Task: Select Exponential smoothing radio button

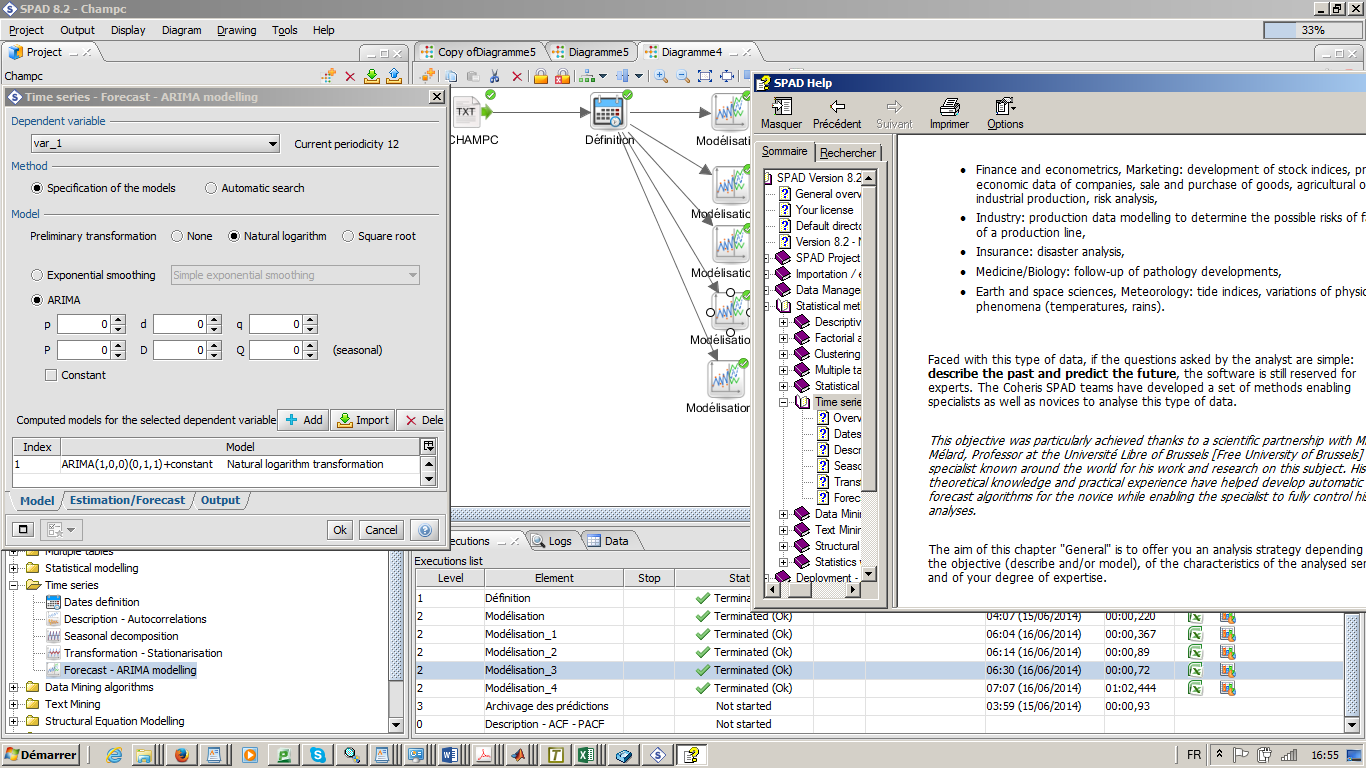Action: [38, 275]
